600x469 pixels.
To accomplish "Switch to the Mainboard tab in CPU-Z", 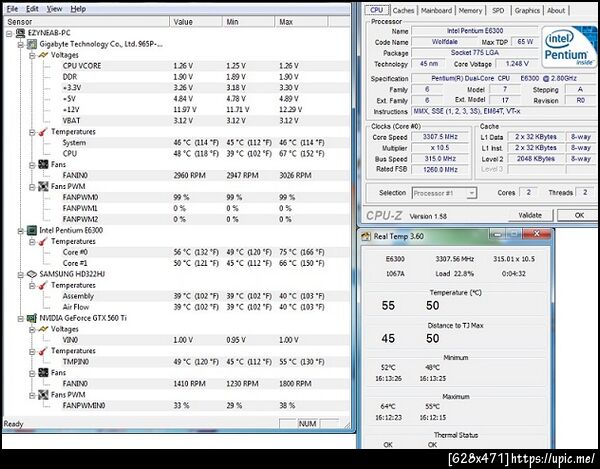I will pyautogui.click(x=436, y=11).
